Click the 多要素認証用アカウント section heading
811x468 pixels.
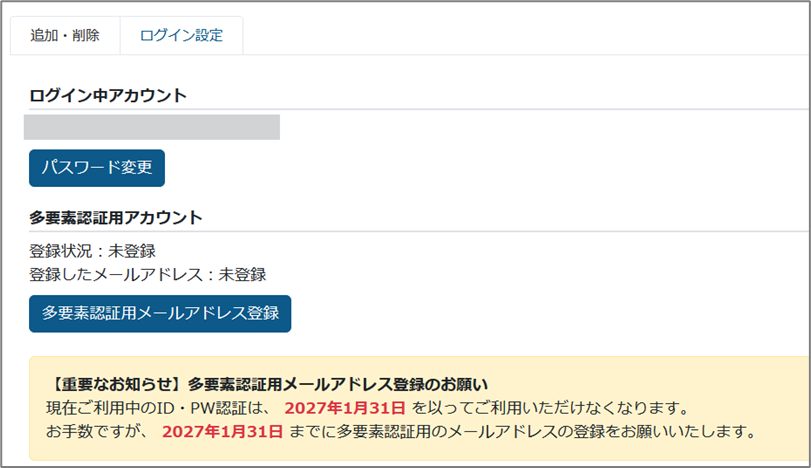(x=116, y=217)
